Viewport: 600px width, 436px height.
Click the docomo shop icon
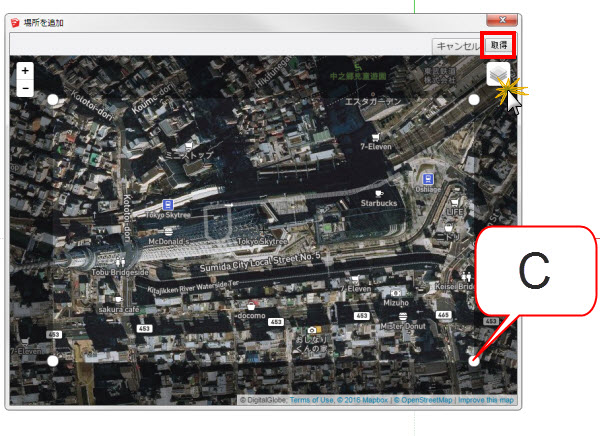tap(251, 306)
